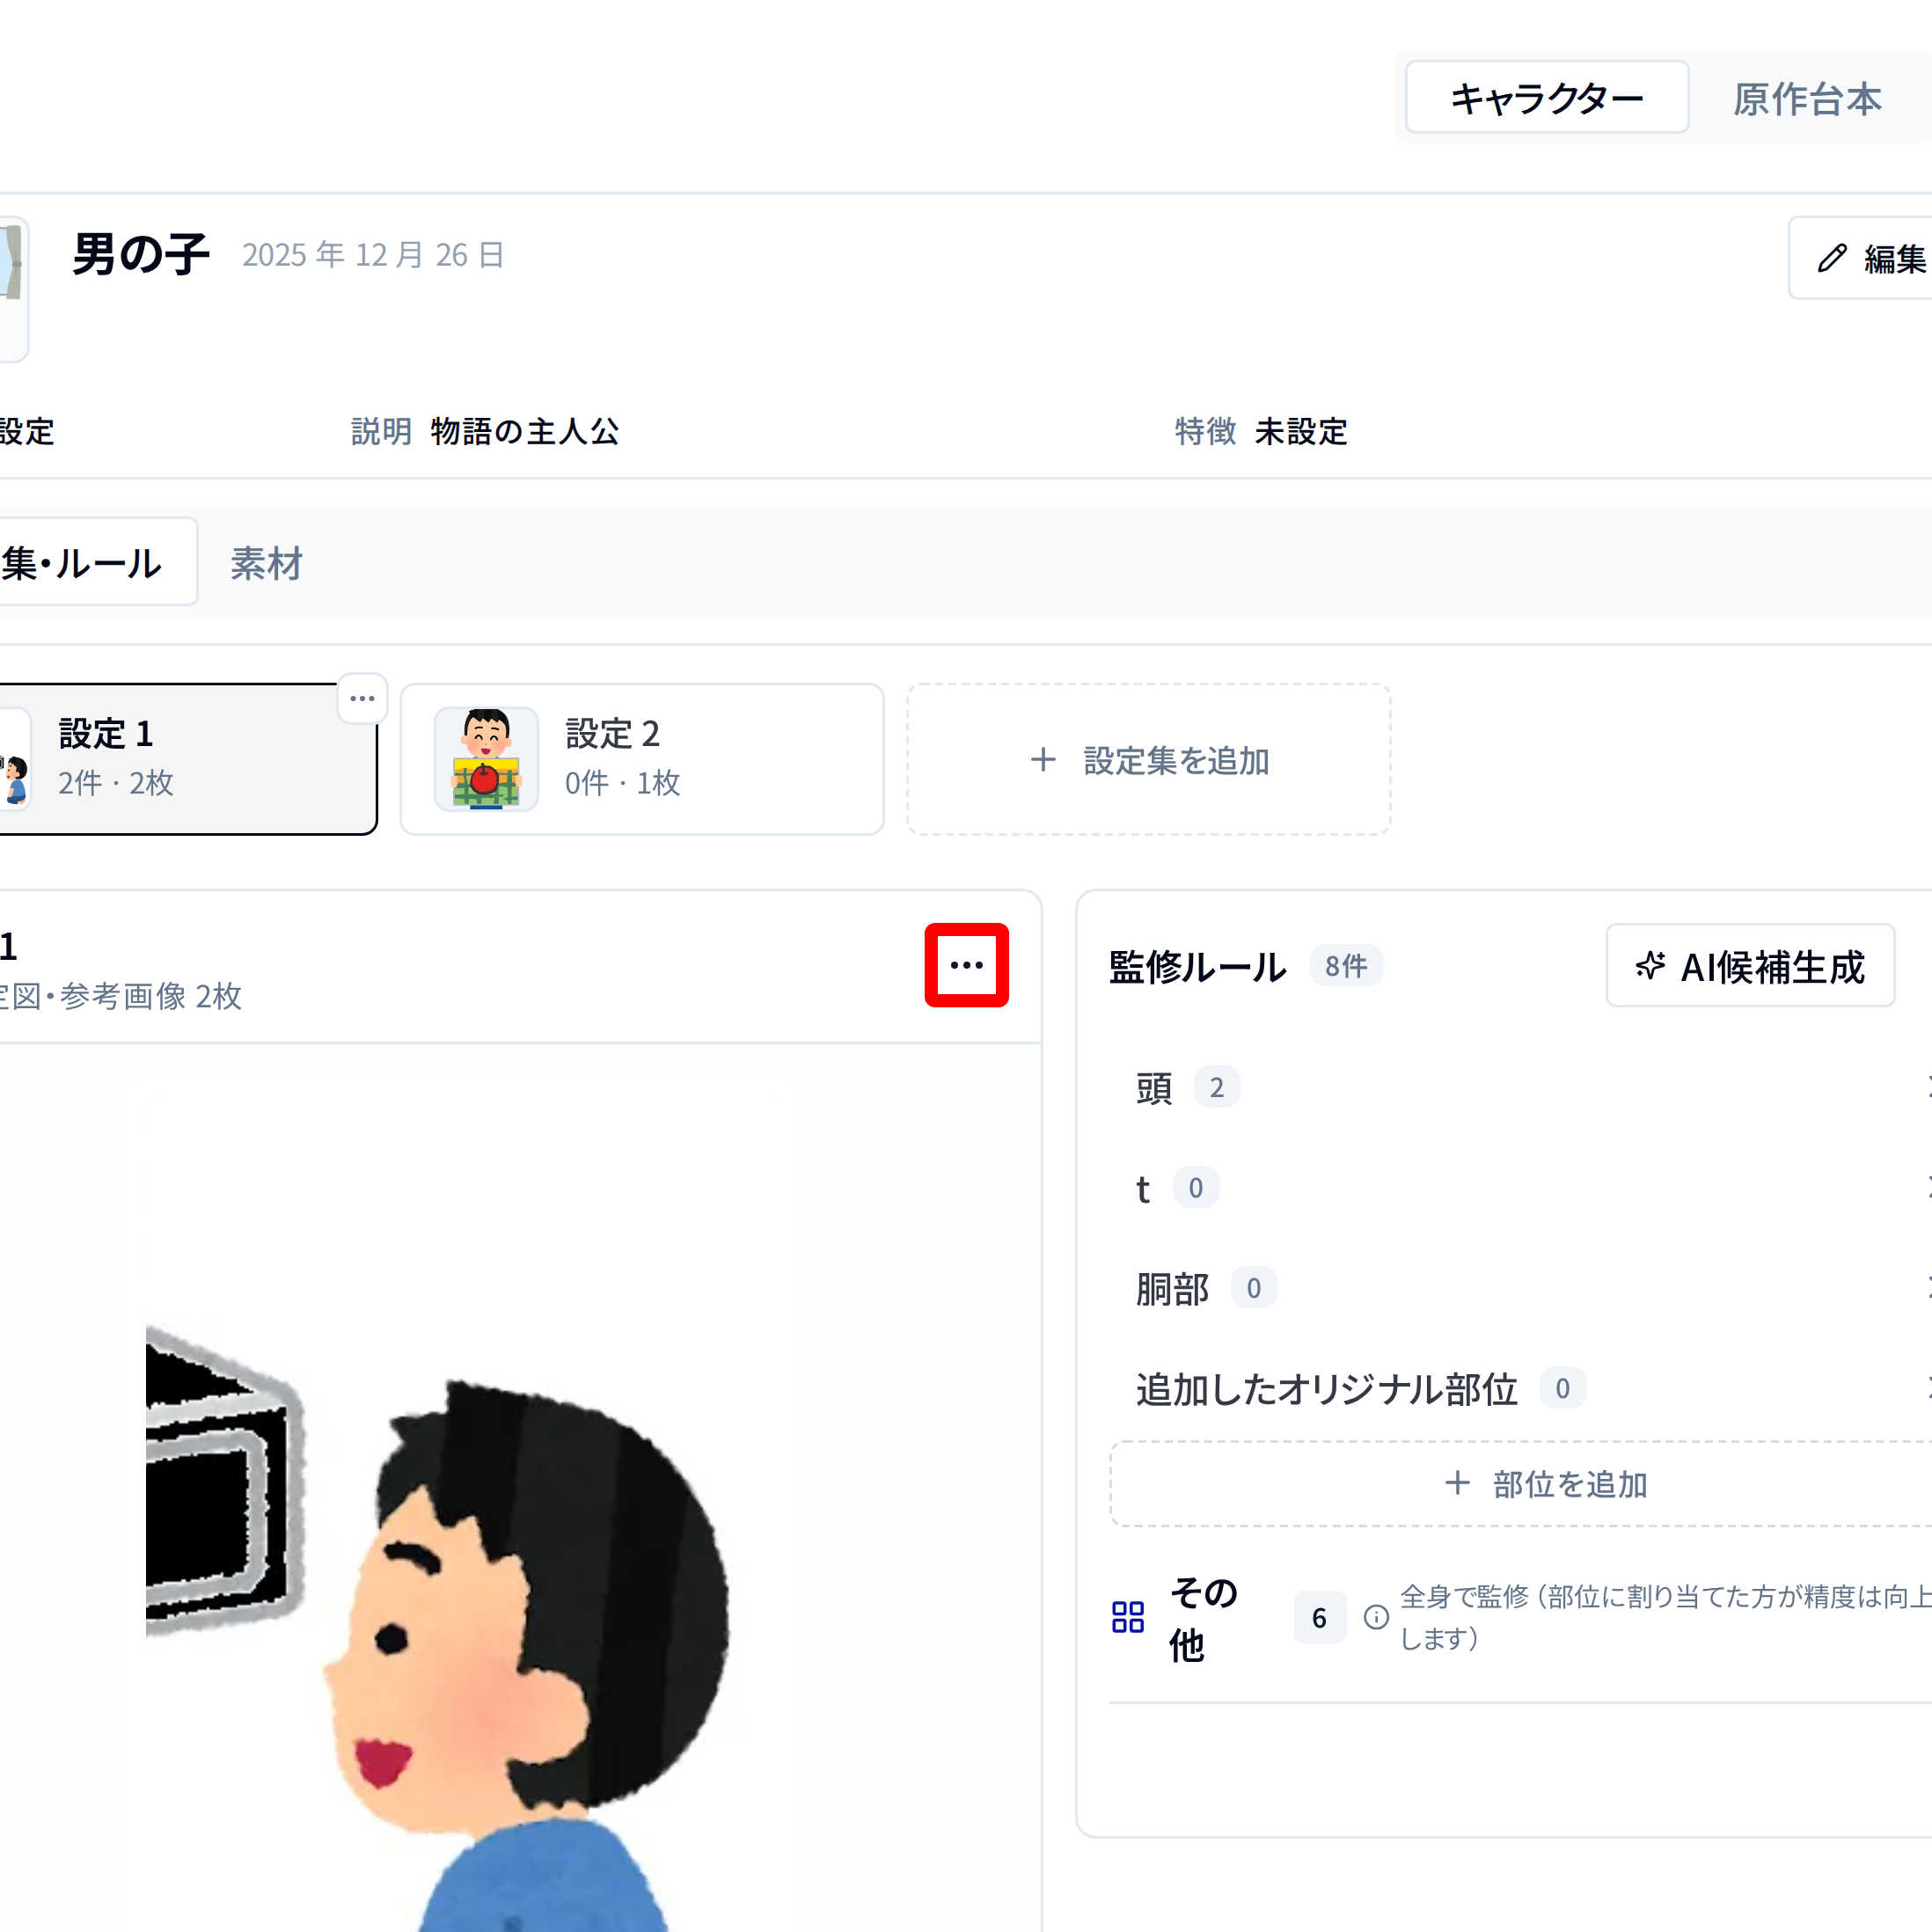Viewport: 1932px width, 1932px height.
Task: Select the 設定 2 card
Action: [x=642, y=759]
